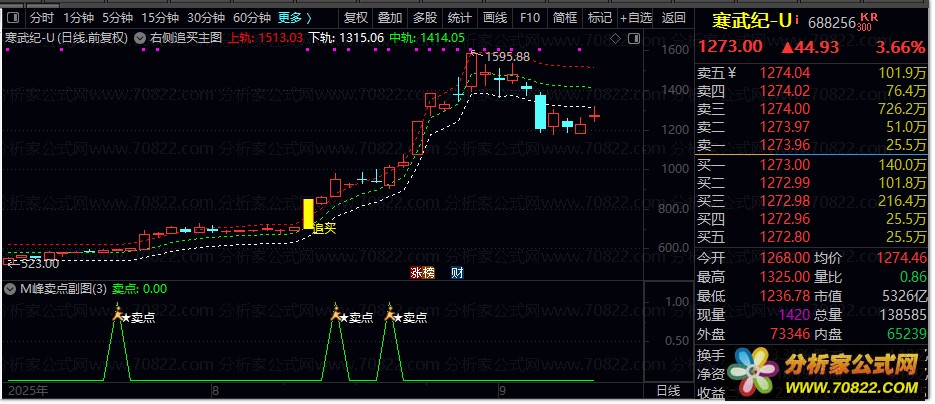This screenshot has height=404, width=935.
Task: Click the 上轨 value 1513.03
Action: [280, 38]
